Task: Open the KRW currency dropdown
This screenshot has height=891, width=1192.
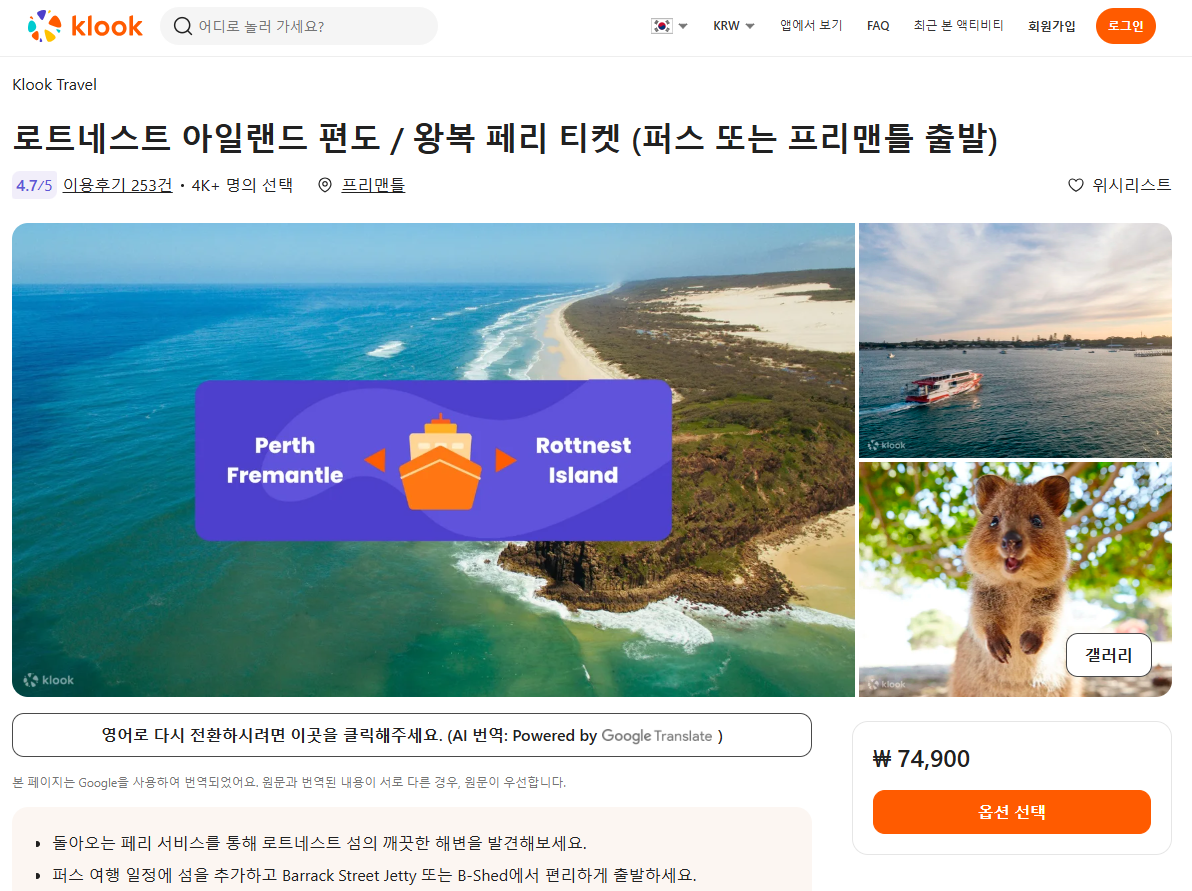Action: [x=734, y=26]
